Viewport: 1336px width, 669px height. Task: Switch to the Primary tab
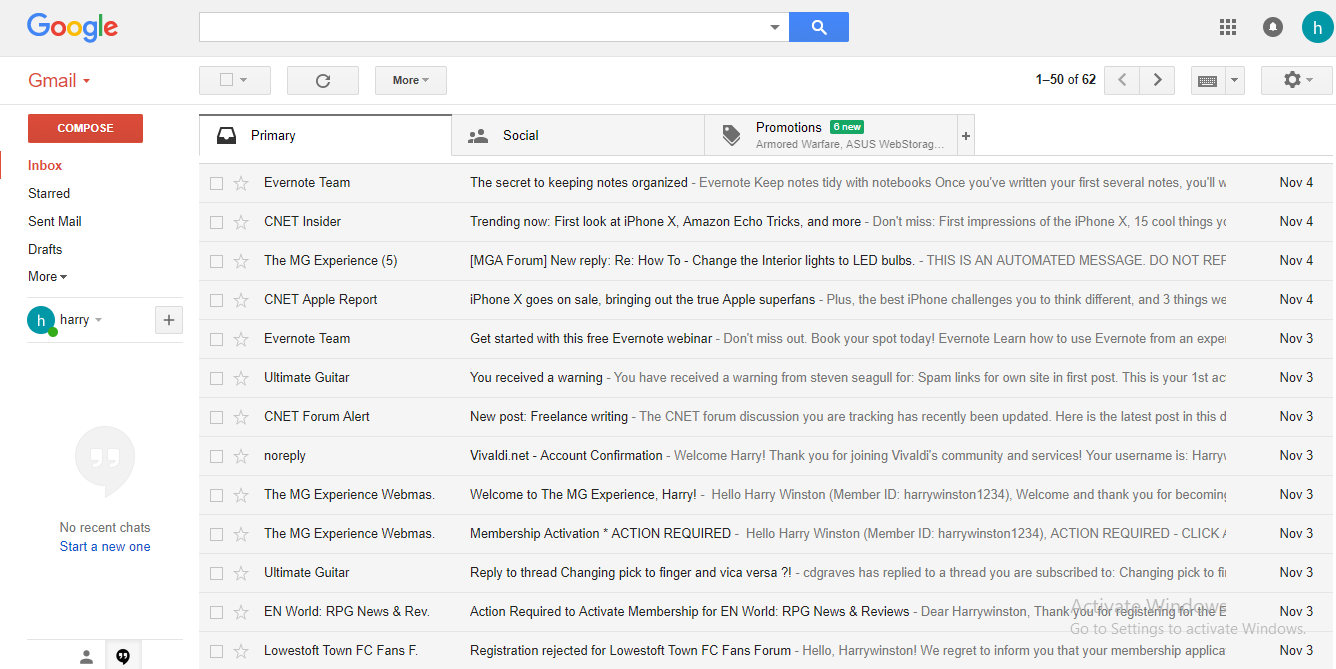click(x=325, y=135)
